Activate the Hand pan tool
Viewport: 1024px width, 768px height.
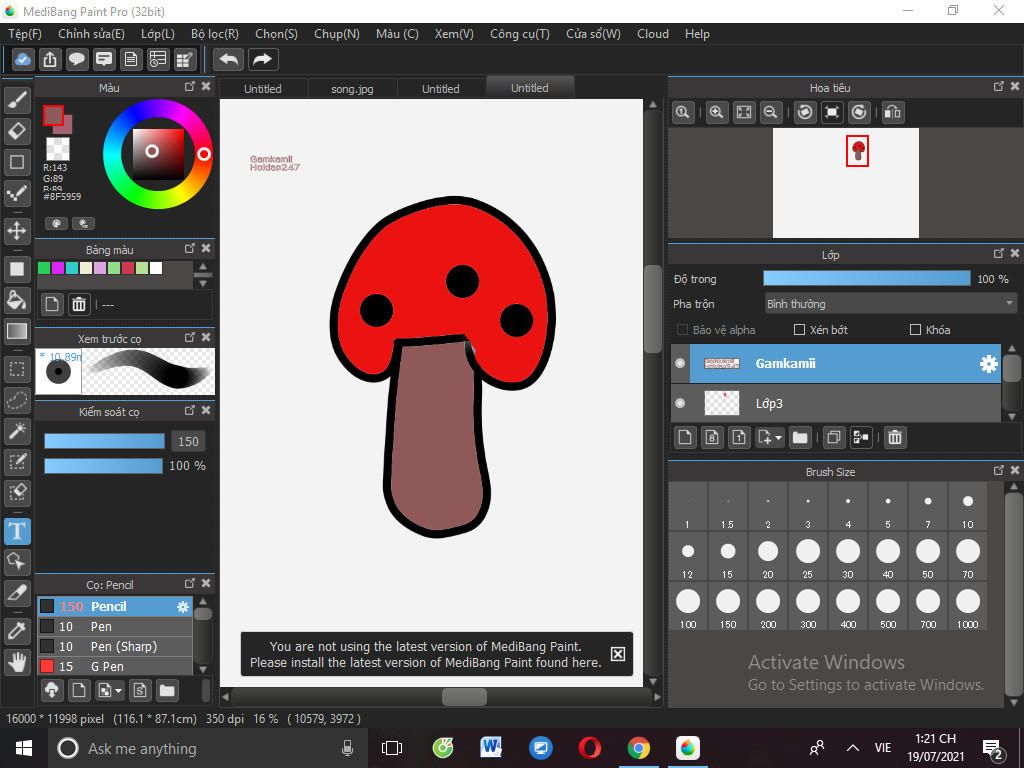pos(17,662)
